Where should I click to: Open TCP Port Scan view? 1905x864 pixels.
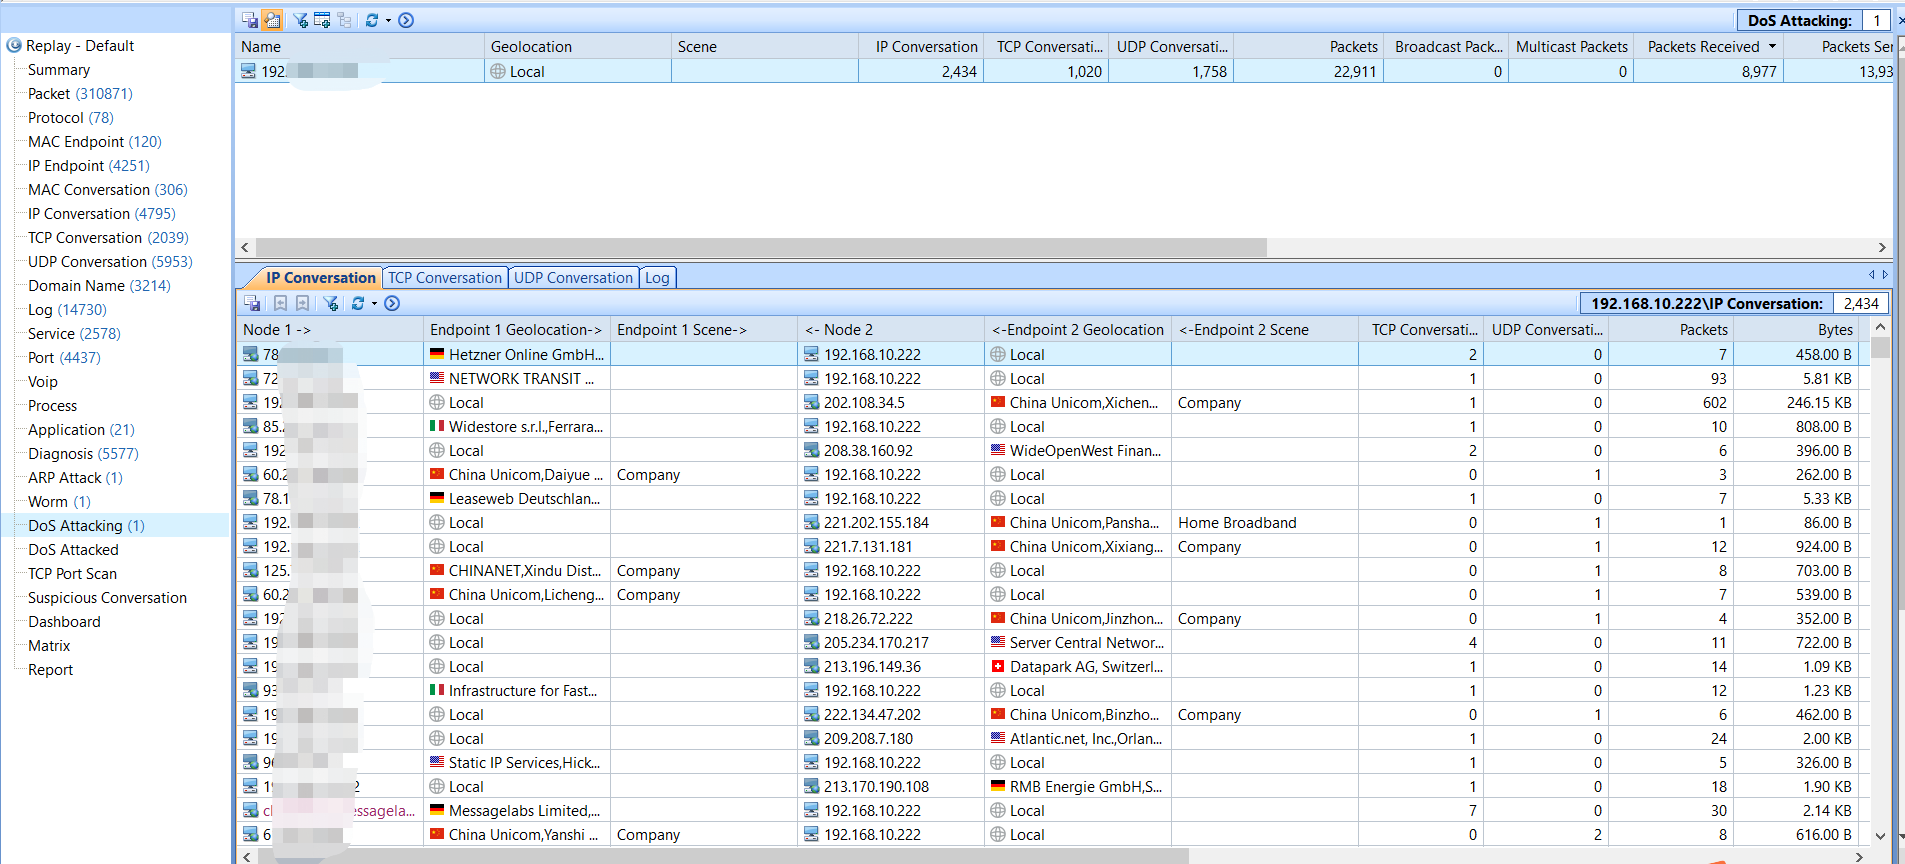(72, 574)
